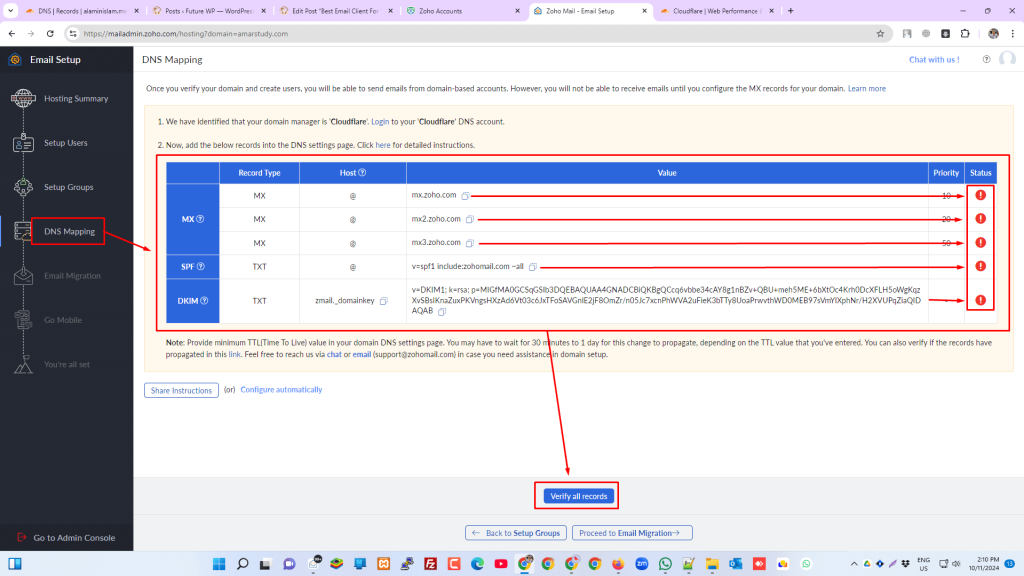Open the browser Extensions puzzle icon
1024x576 pixels.
click(965, 33)
